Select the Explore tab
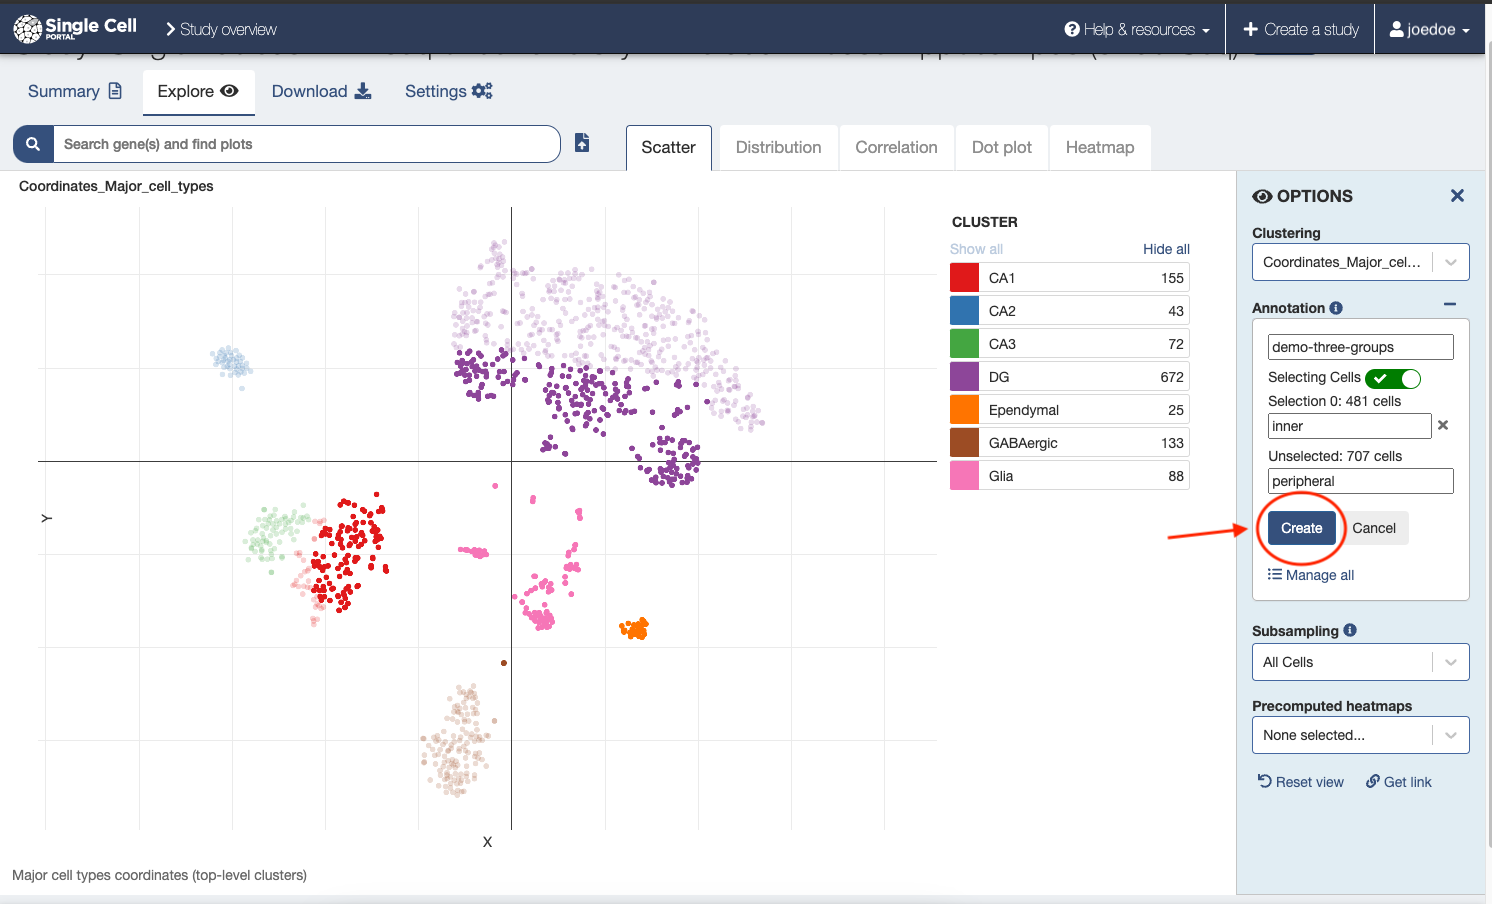The width and height of the screenshot is (1492, 904). pos(198,91)
